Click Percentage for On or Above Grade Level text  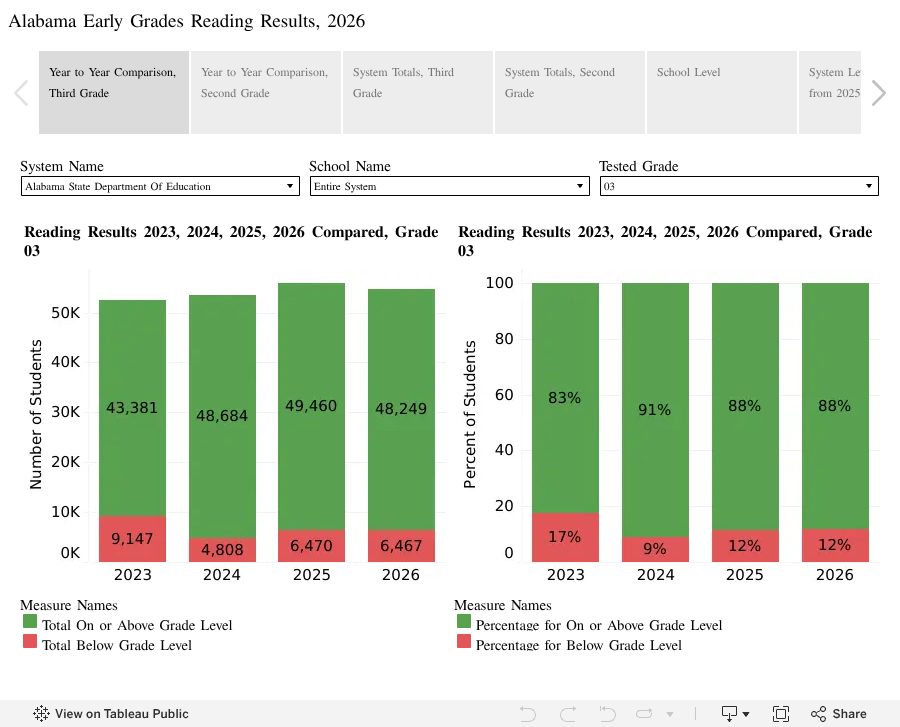[x=599, y=625]
